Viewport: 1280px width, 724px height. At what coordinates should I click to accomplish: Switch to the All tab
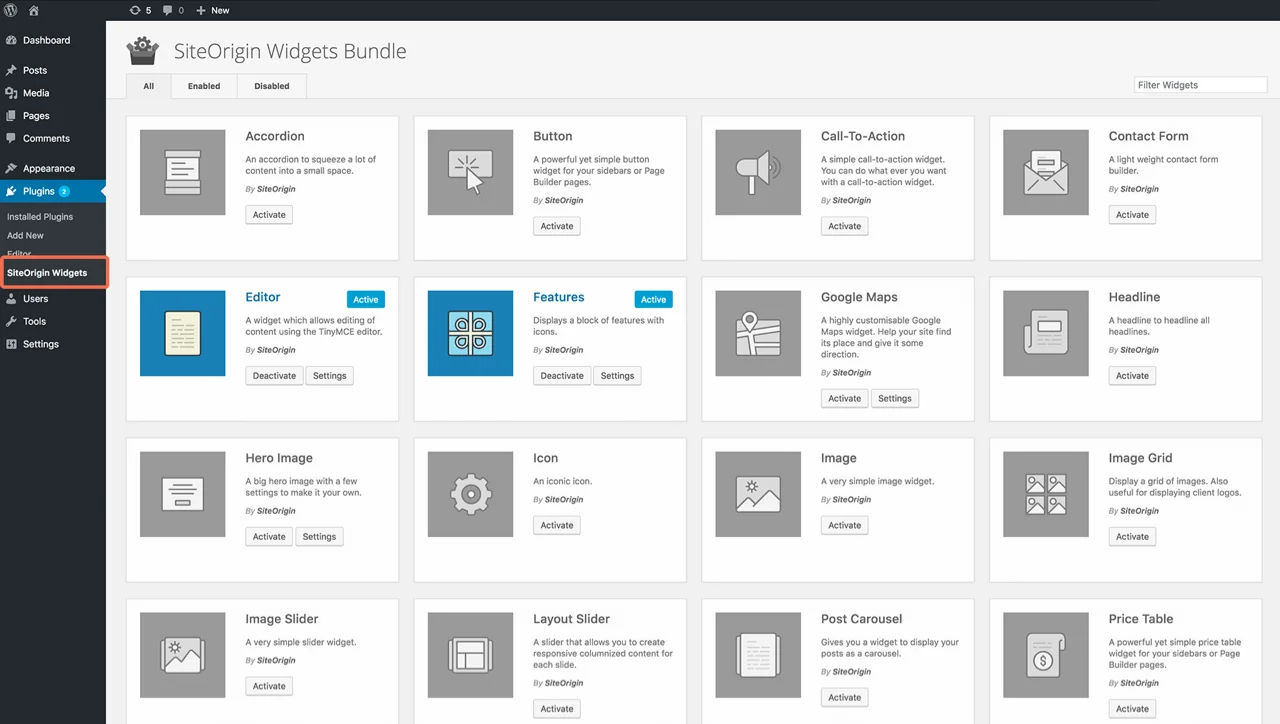pyautogui.click(x=148, y=86)
